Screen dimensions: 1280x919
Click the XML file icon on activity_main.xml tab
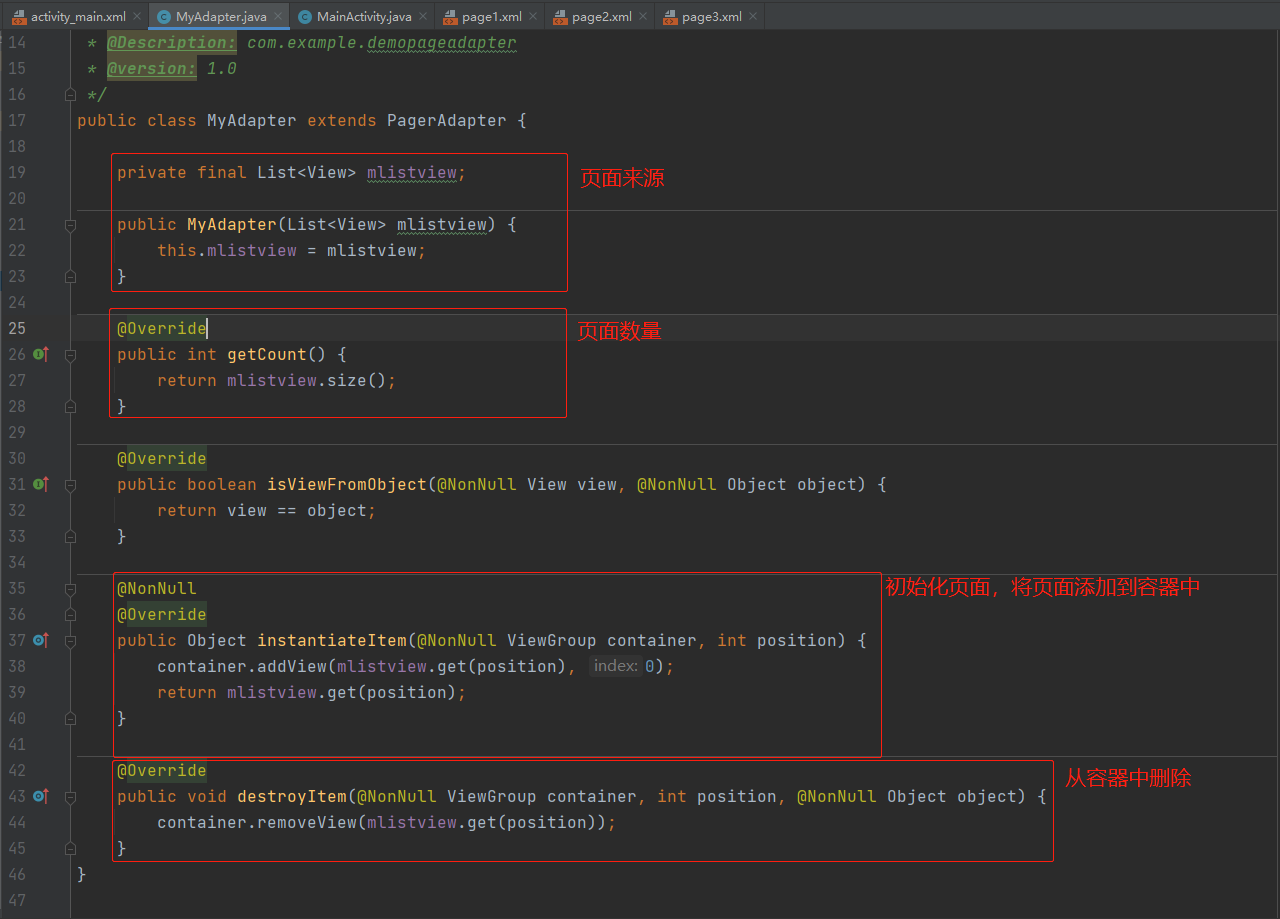coord(19,17)
